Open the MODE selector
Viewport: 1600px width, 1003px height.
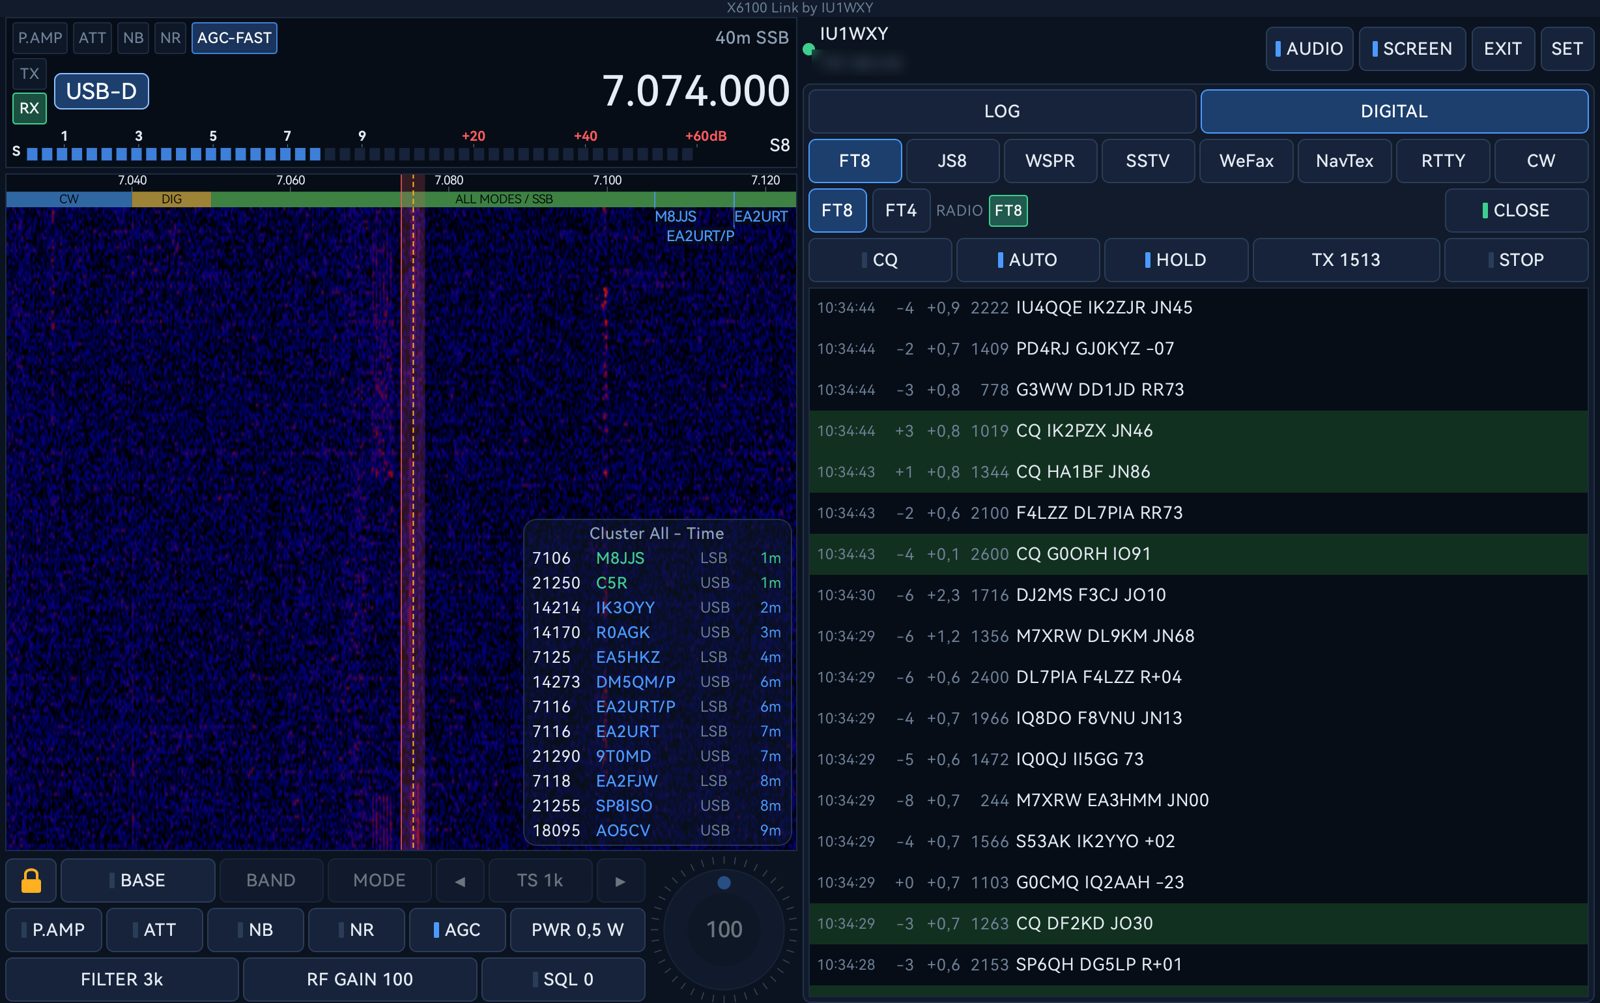[x=379, y=881]
